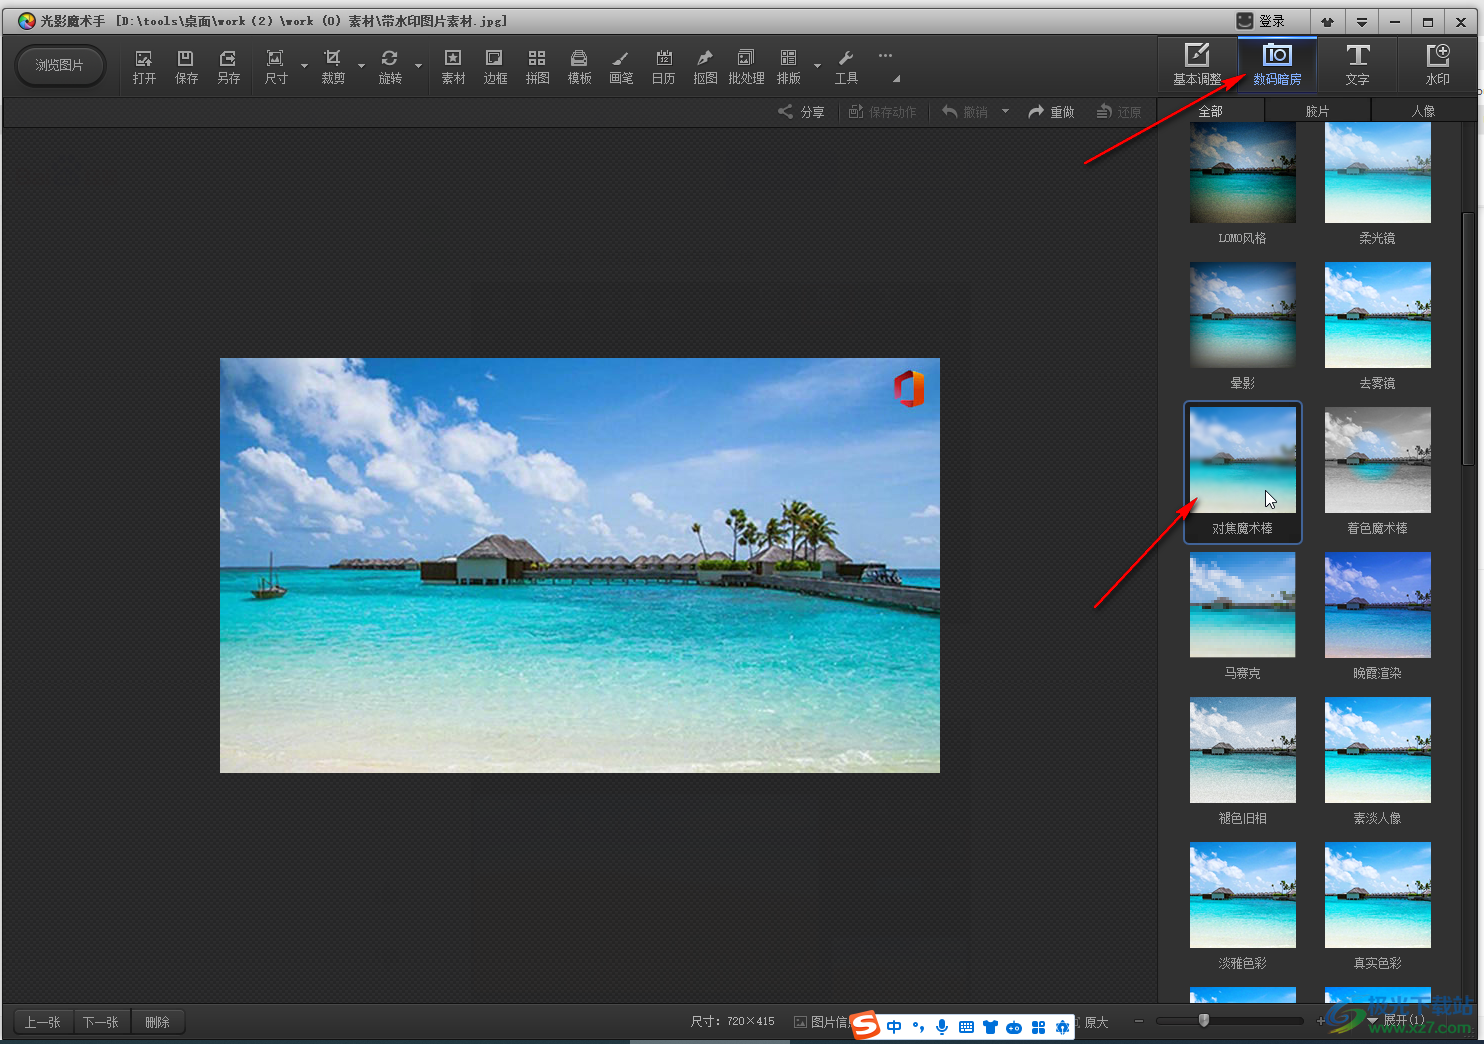Choose 另存 to save as a new file
The height and width of the screenshot is (1044, 1484).
pyautogui.click(x=228, y=67)
